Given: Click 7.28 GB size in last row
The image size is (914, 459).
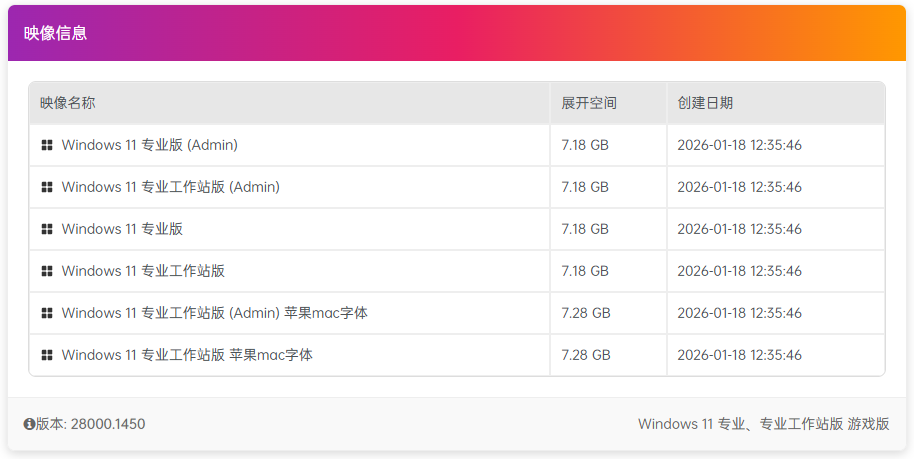Looking at the screenshot, I should point(586,355).
